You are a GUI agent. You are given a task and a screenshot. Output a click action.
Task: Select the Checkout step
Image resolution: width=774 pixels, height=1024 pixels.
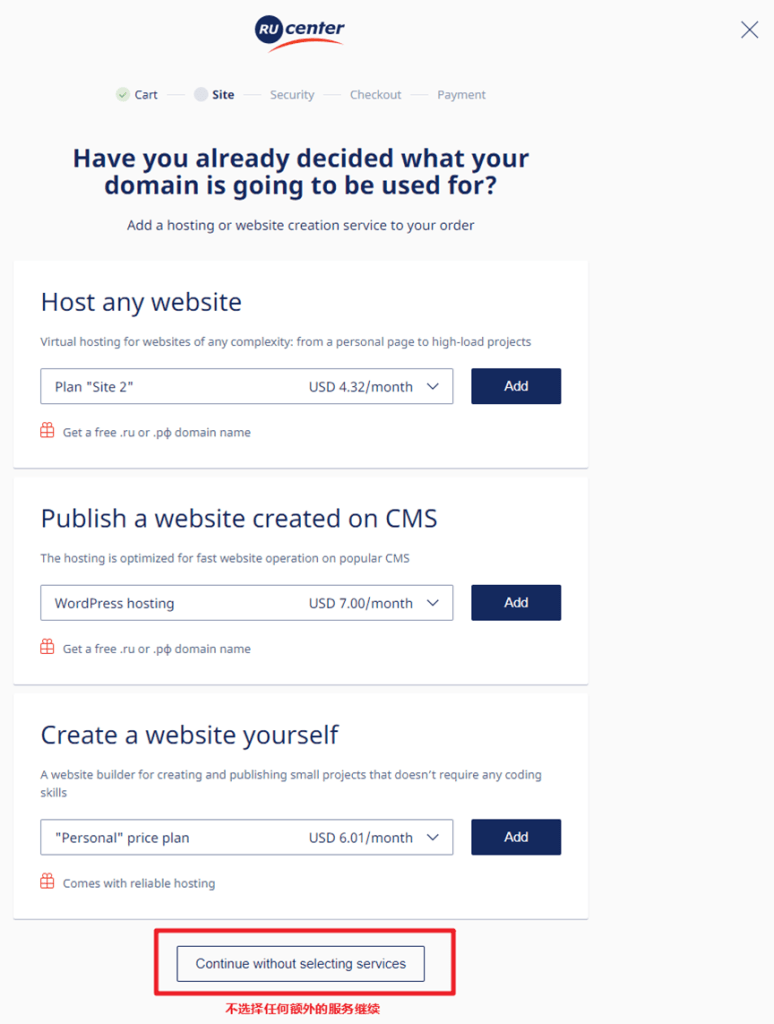coord(376,95)
